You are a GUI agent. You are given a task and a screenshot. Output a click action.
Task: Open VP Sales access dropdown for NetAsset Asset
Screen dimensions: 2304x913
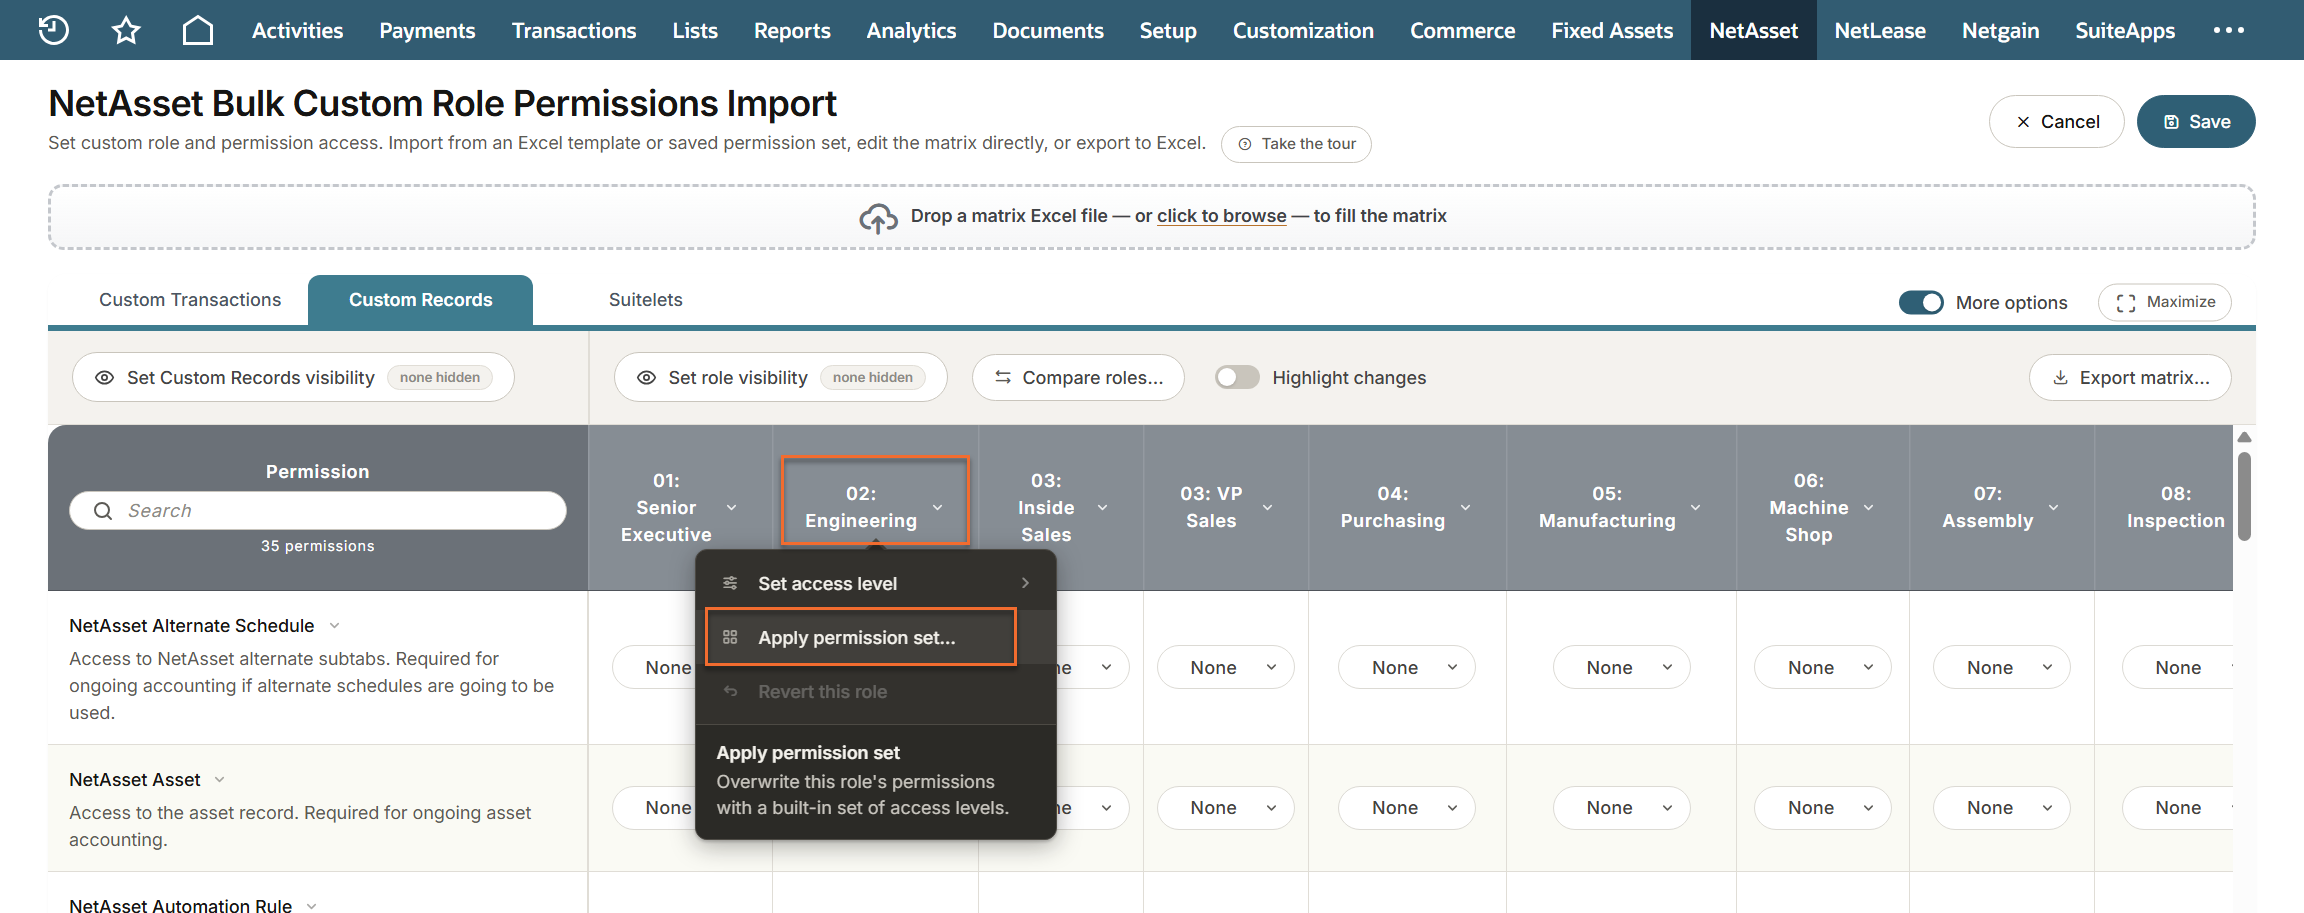point(1226,807)
